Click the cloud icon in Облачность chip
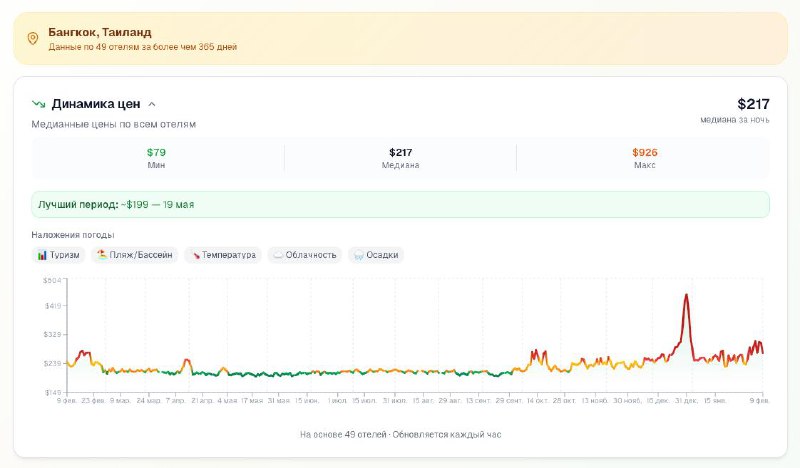800x468 pixels. coord(277,255)
